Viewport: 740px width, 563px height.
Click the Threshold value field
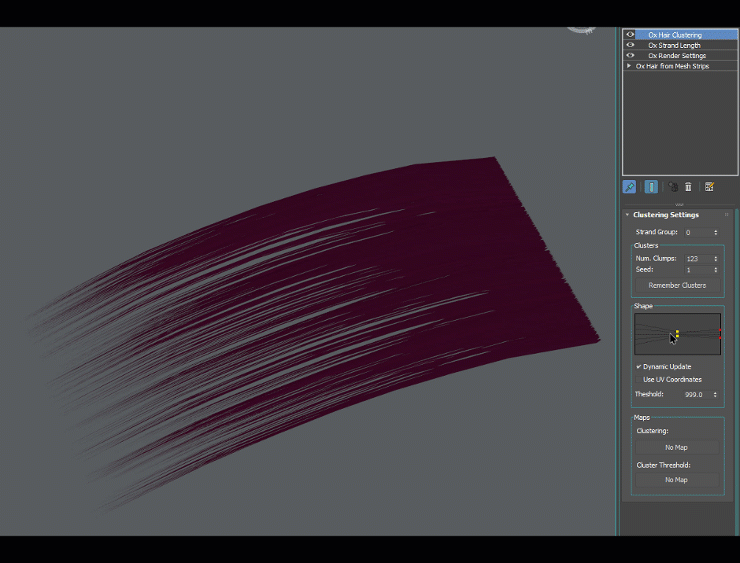tap(694, 395)
